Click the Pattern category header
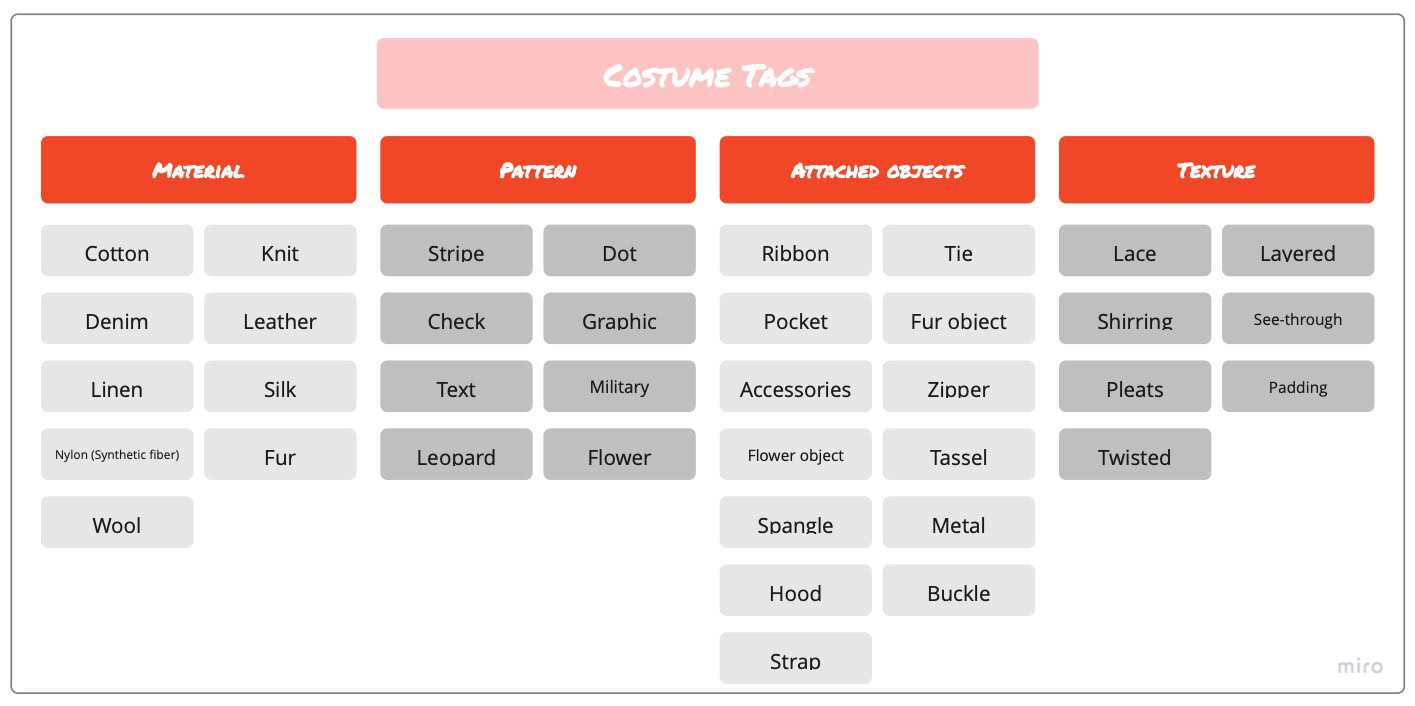The width and height of the screenshot is (1415, 706). point(538,170)
